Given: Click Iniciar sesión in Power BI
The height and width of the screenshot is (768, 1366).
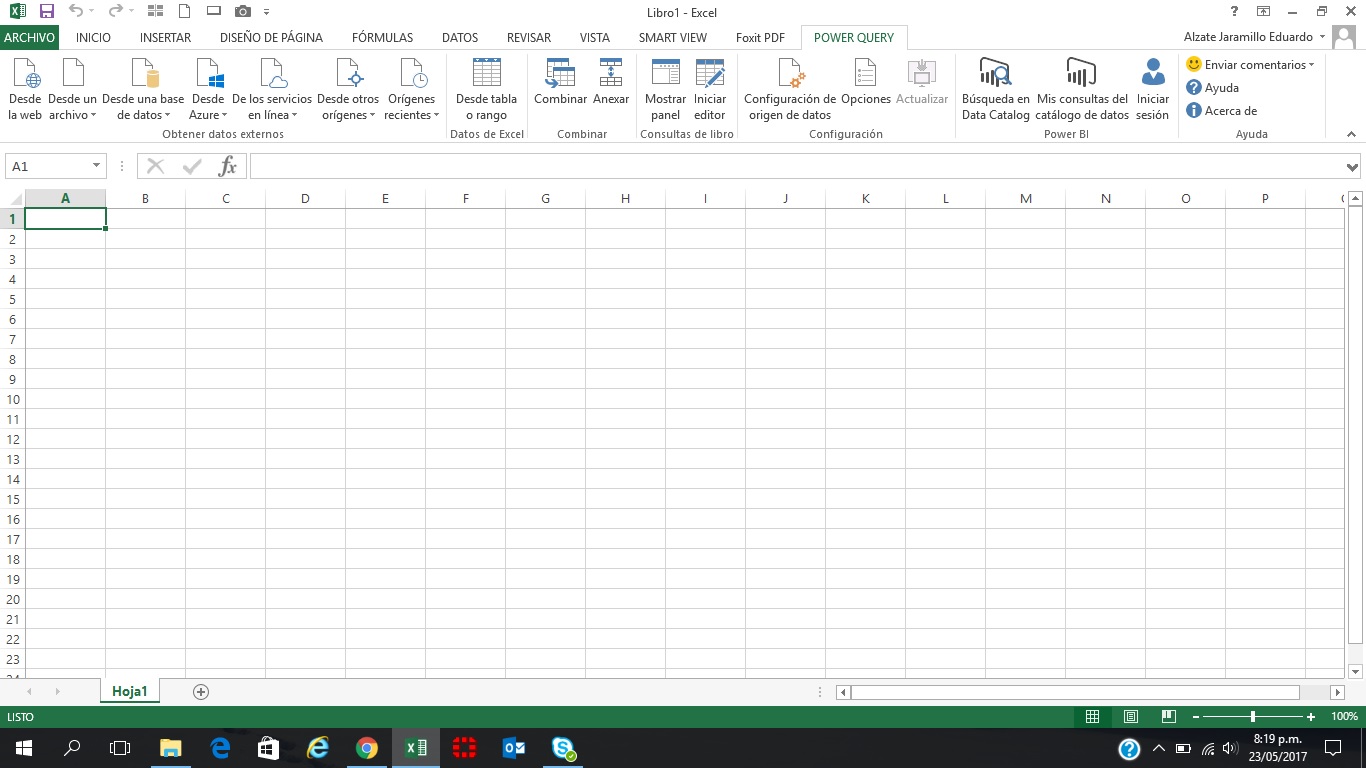Looking at the screenshot, I should click(1153, 90).
